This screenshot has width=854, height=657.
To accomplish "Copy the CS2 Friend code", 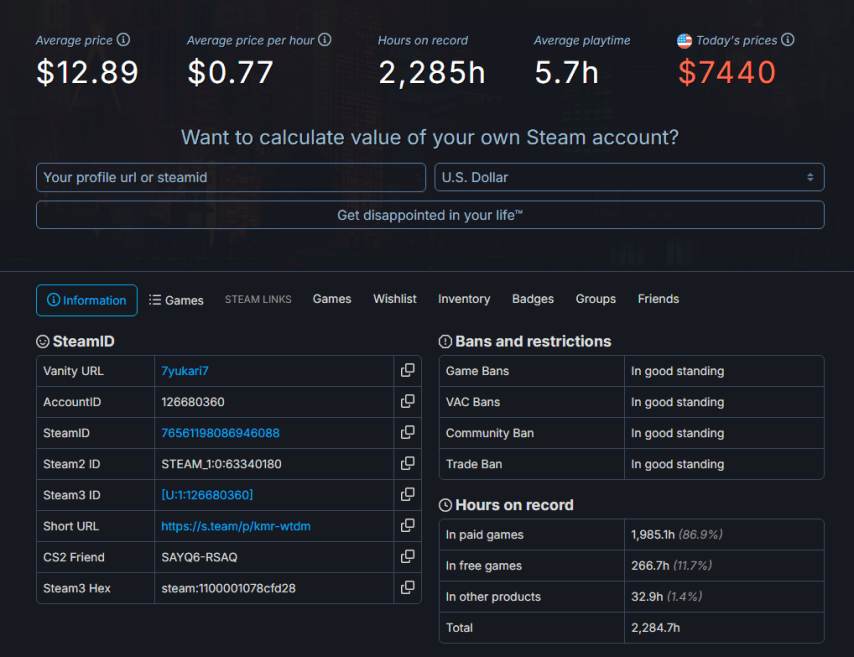I will [x=407, y=557].
